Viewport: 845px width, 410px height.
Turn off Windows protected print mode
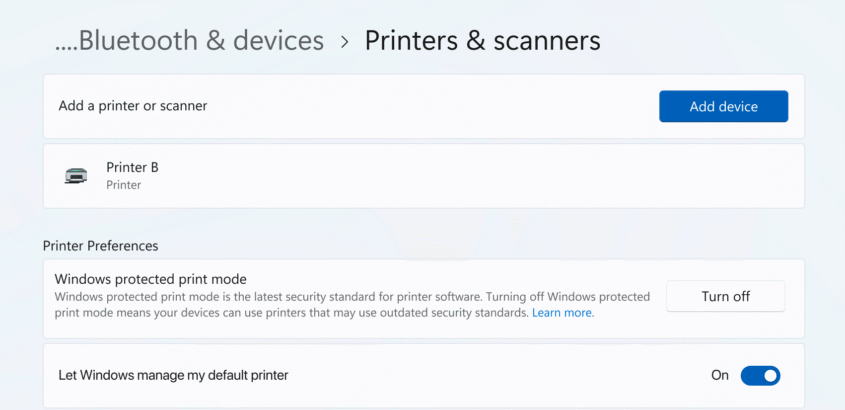pyautogui.click(x=725, y=296)
